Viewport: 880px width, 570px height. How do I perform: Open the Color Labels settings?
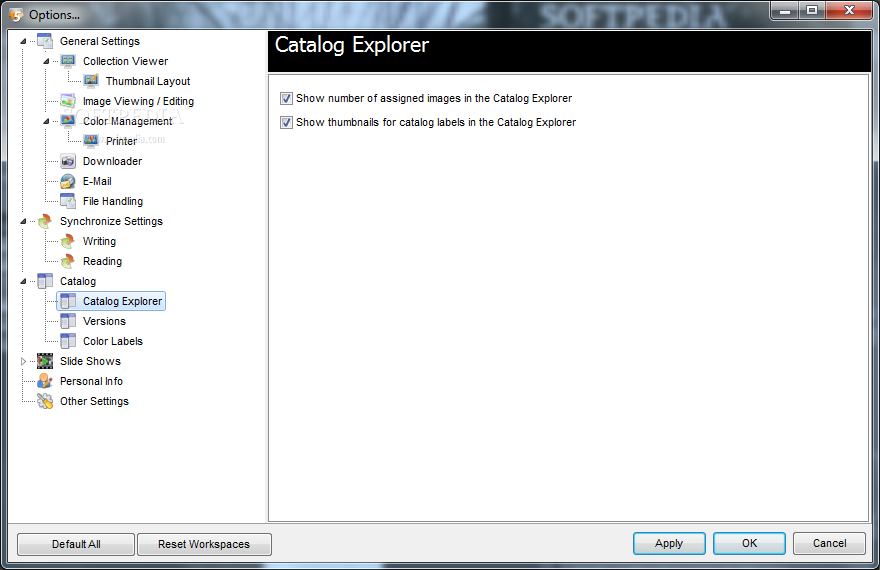coord(113,341)
